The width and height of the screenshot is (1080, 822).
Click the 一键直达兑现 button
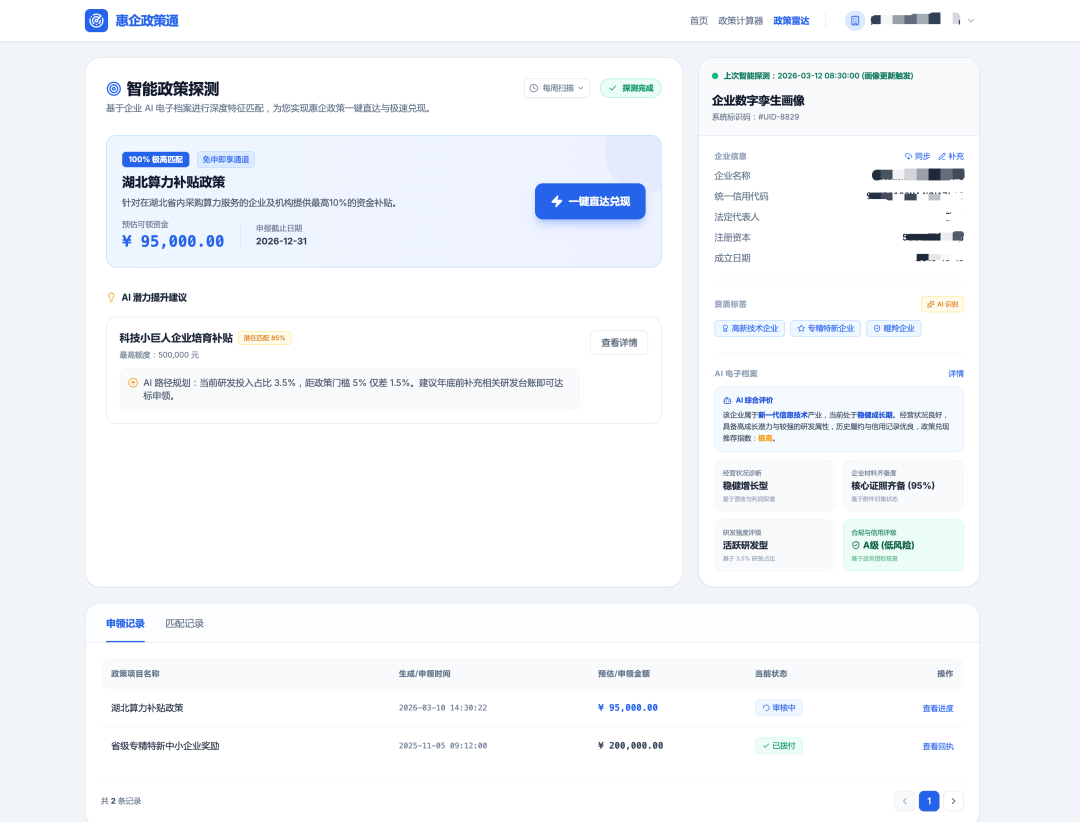click(590, 201)
